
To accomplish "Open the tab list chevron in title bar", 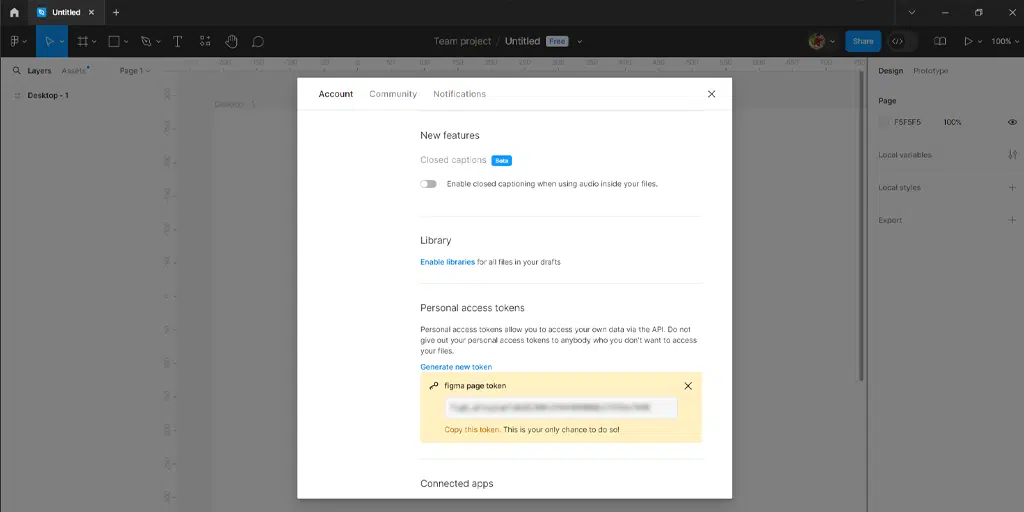I will pyautogui.click(x=912, y=12).
